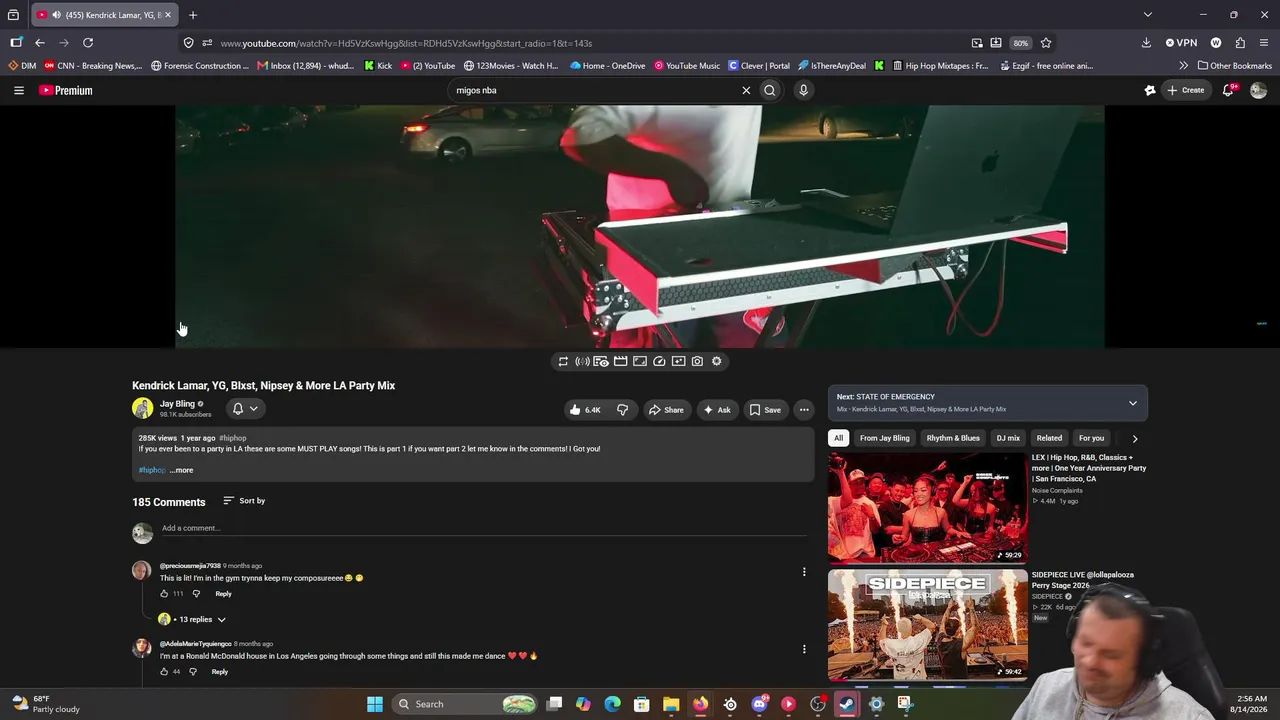Go to YouTube Premium home logo

66,90
